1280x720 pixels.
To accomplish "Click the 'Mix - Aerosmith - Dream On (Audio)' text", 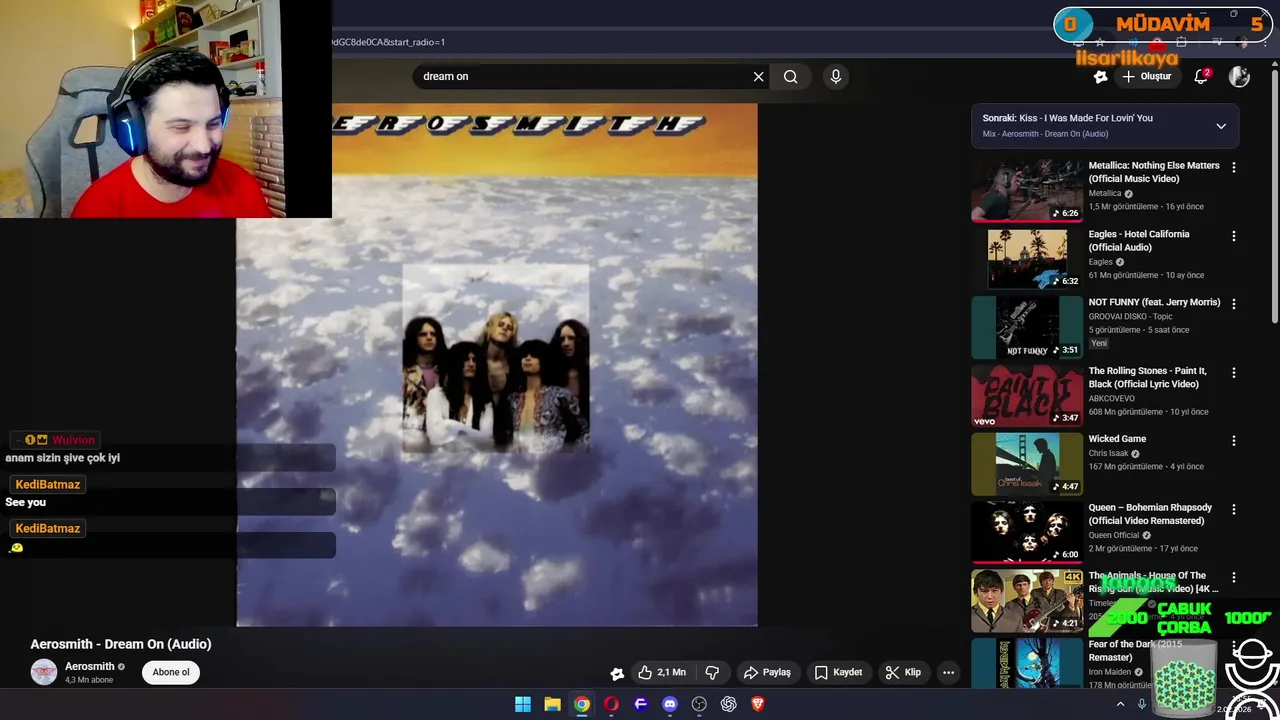I will [1045, 134].
